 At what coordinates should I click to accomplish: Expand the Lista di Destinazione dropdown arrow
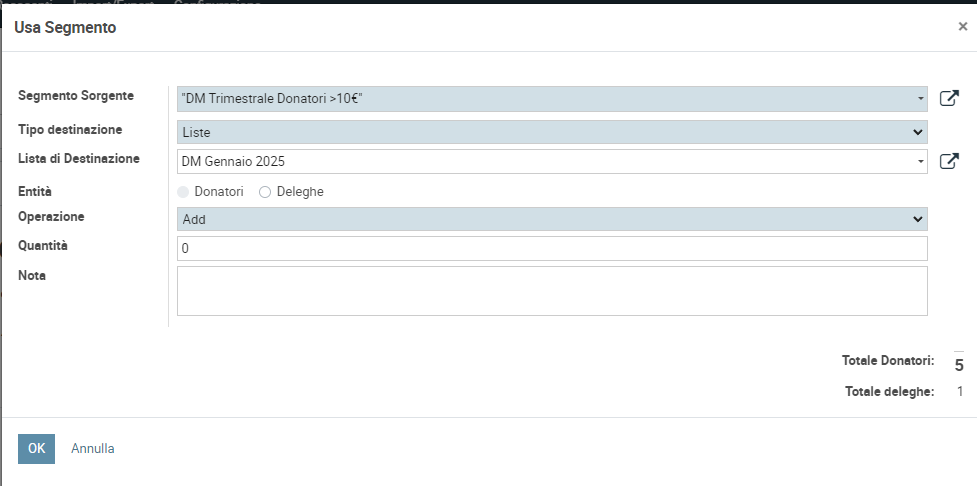[x=920, y=161]
